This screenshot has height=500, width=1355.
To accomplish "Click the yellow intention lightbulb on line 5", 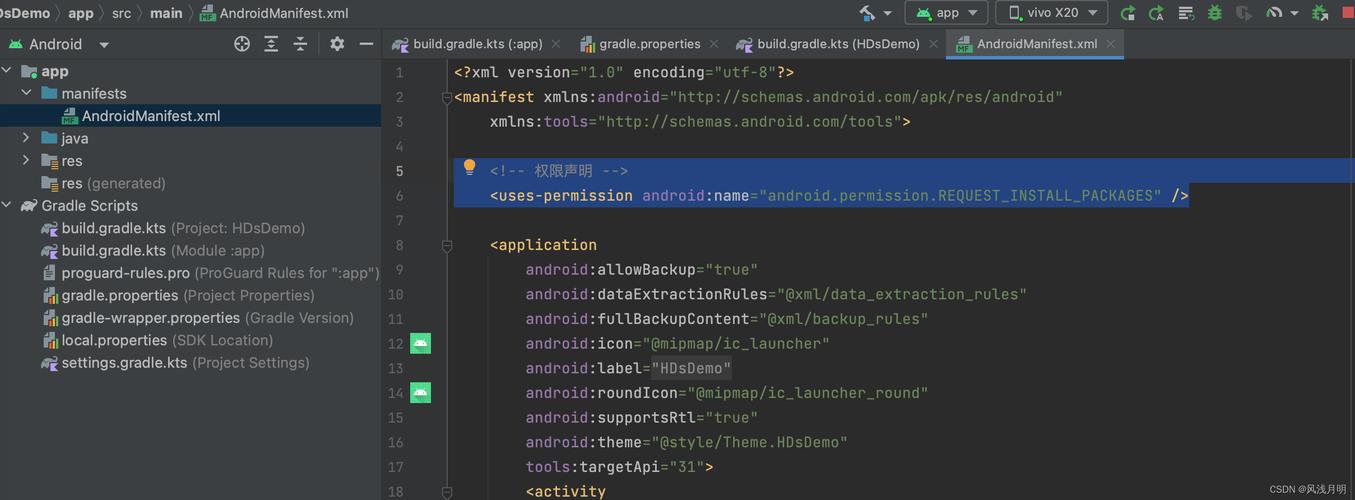I will (x=469, y=168).
